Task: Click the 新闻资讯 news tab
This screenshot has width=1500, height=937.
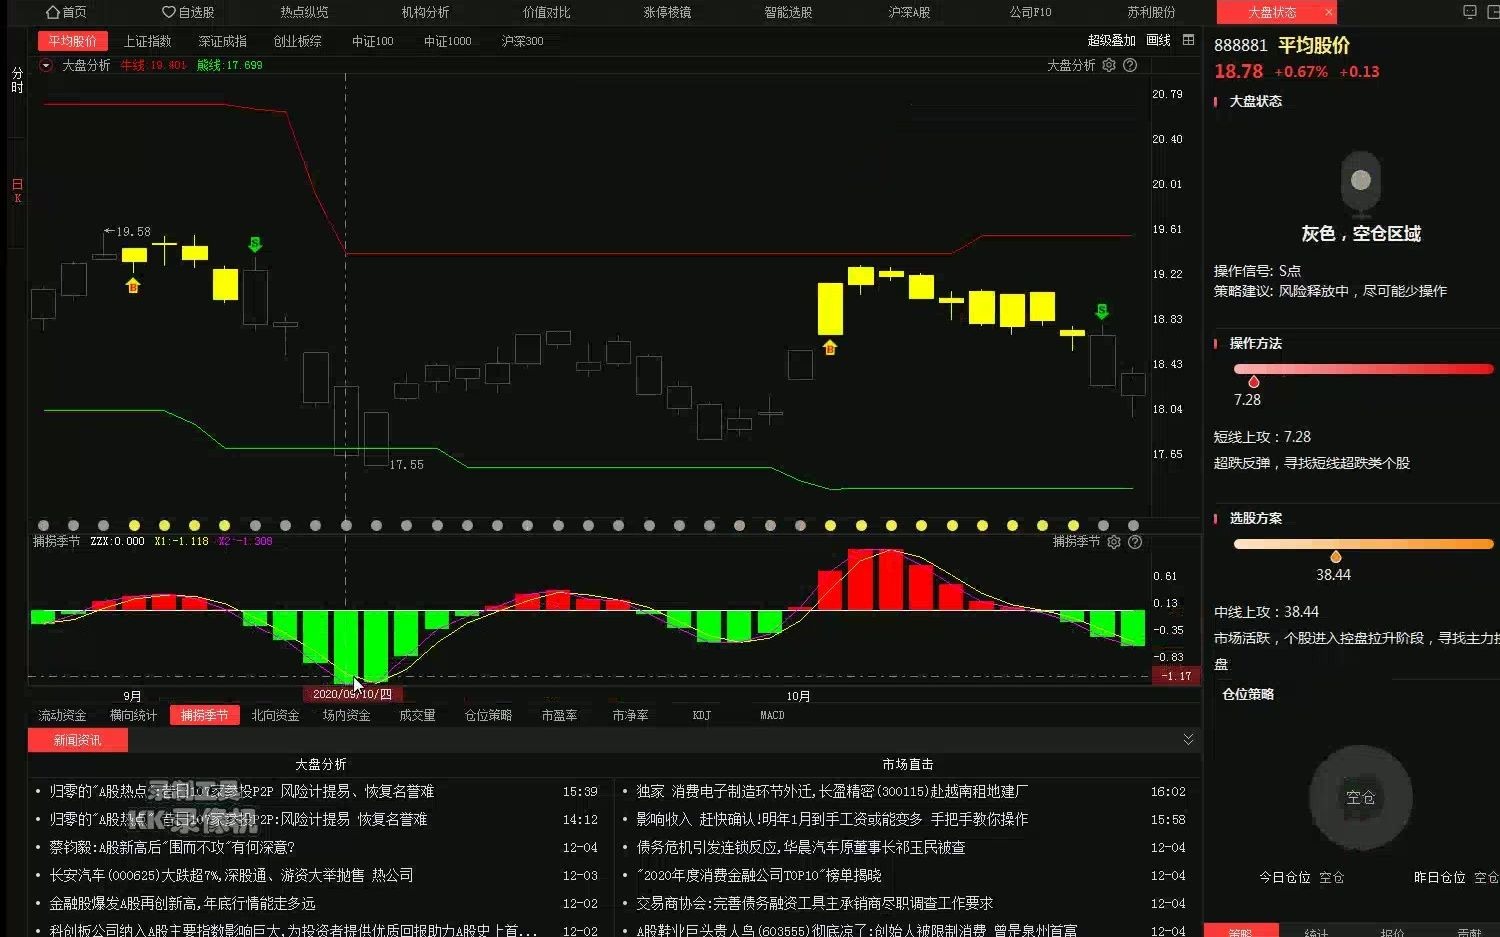Action: click(77, 740)
